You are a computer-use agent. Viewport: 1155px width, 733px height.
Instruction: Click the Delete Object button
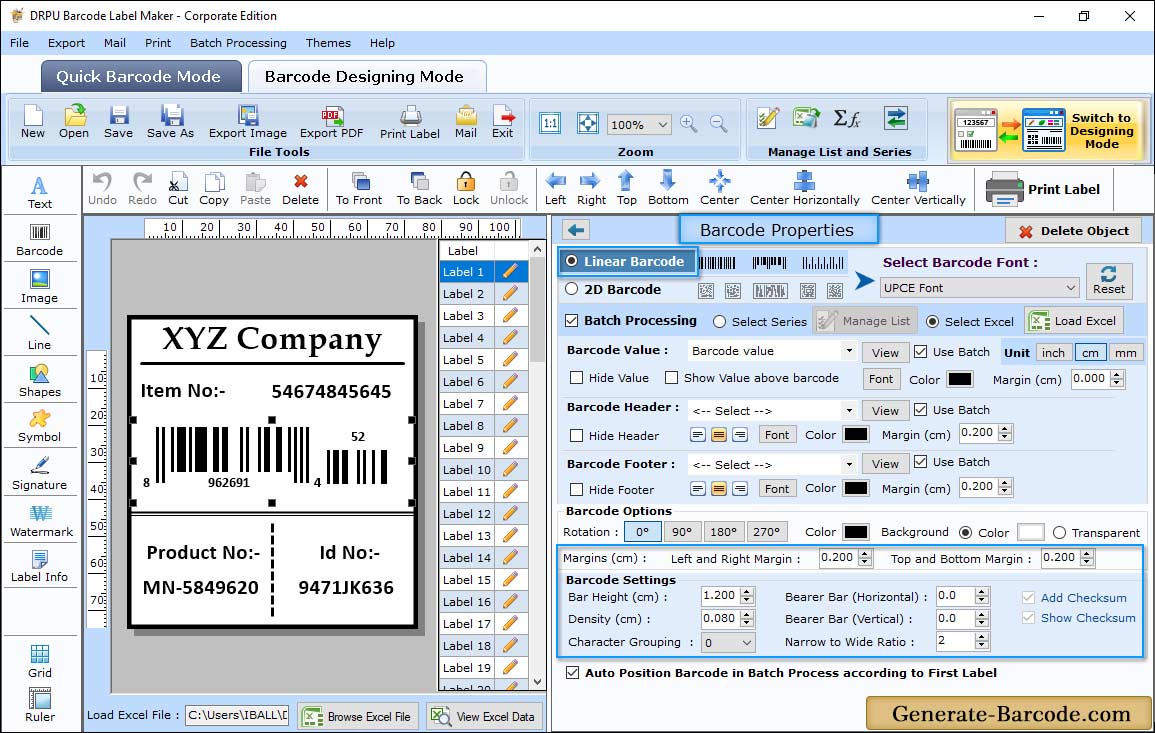(x=1073, y=231)
